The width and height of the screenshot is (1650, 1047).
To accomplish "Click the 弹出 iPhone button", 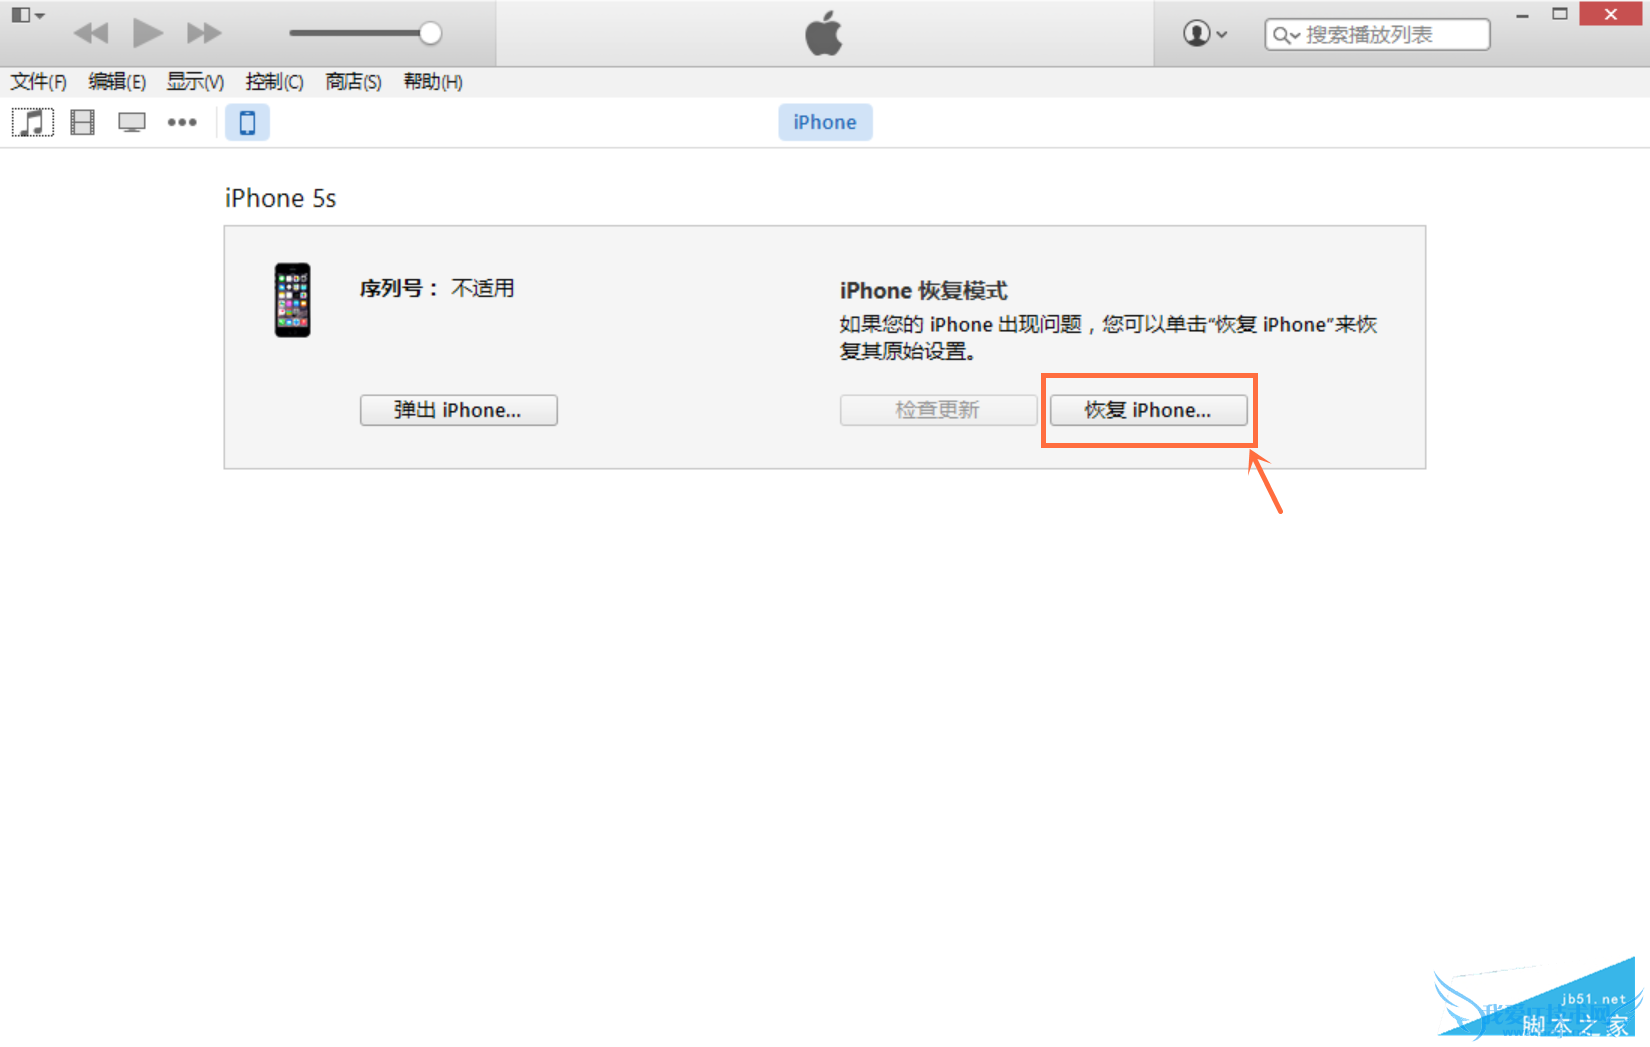I will tap(458, 410).
